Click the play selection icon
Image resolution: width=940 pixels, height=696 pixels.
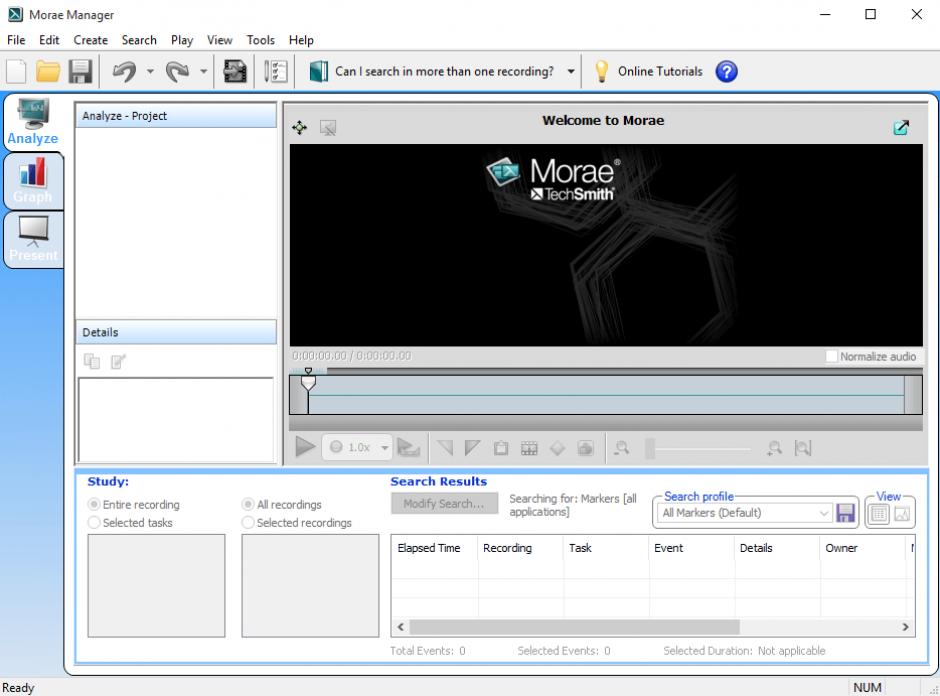pos(408,447)
